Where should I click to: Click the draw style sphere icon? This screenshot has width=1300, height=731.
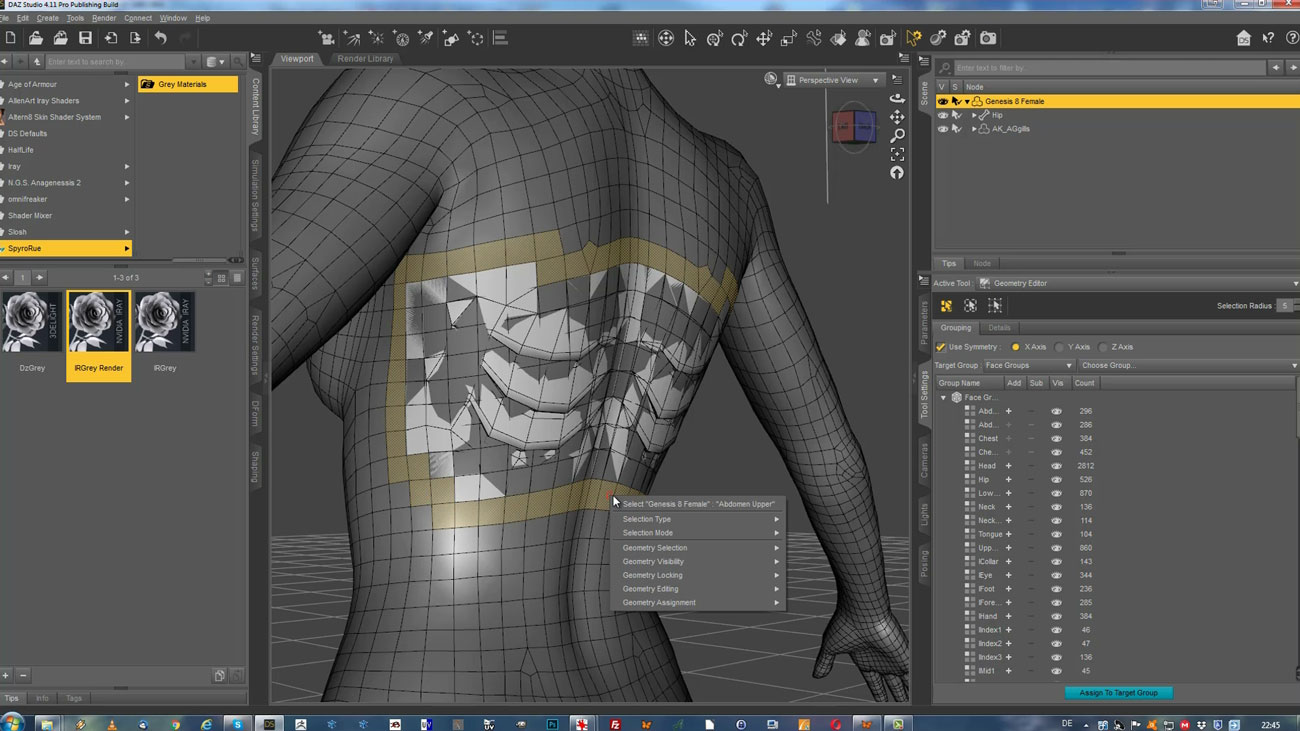point(771,79)
